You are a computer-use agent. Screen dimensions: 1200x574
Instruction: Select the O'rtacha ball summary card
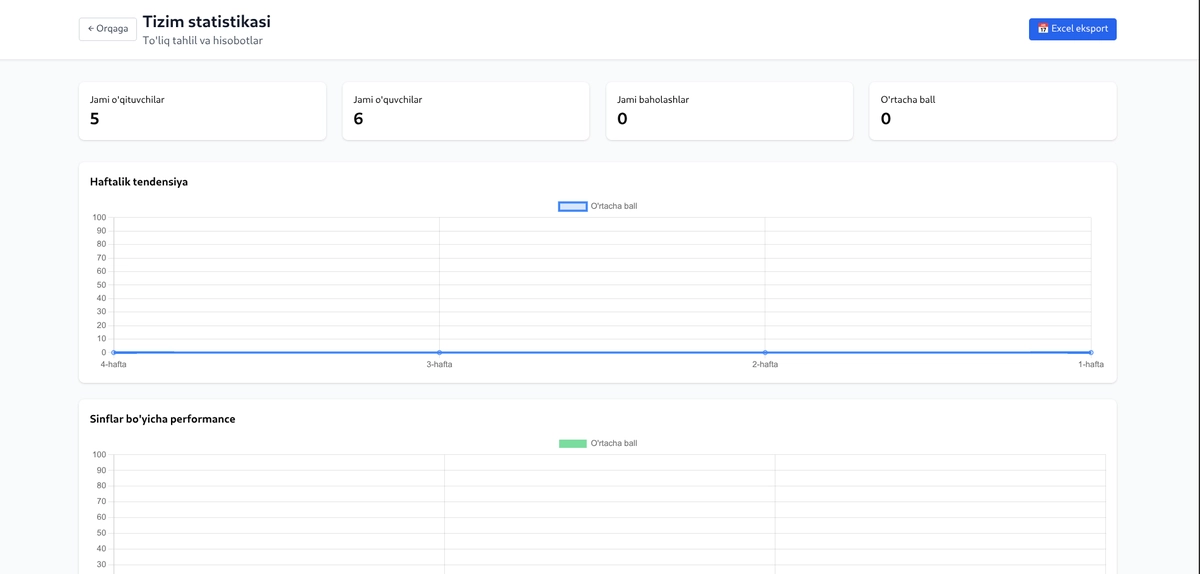993,111
